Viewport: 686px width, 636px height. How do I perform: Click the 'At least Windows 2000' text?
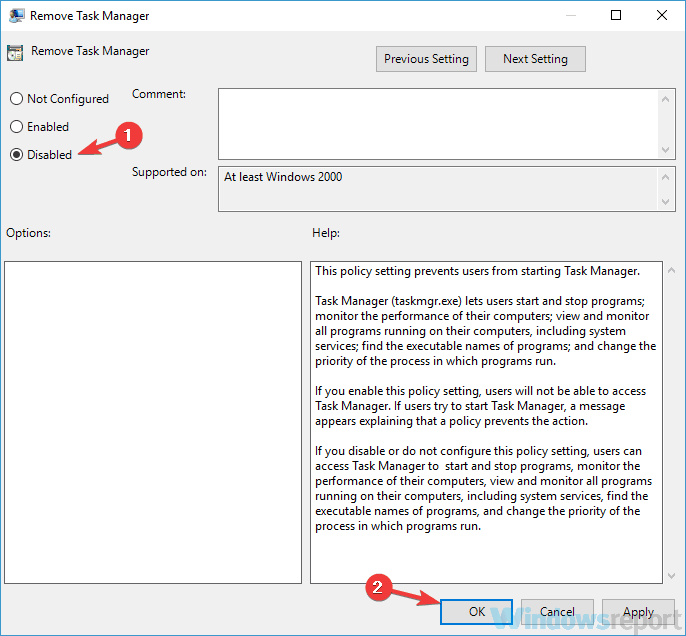click(x=283, y=177)
